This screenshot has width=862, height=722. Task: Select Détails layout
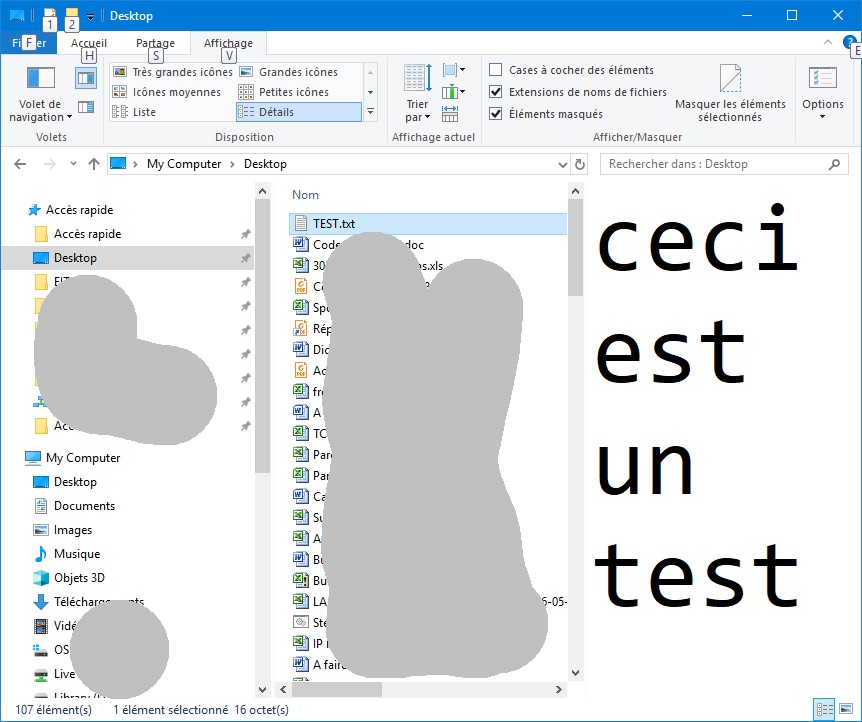[299, 112]
